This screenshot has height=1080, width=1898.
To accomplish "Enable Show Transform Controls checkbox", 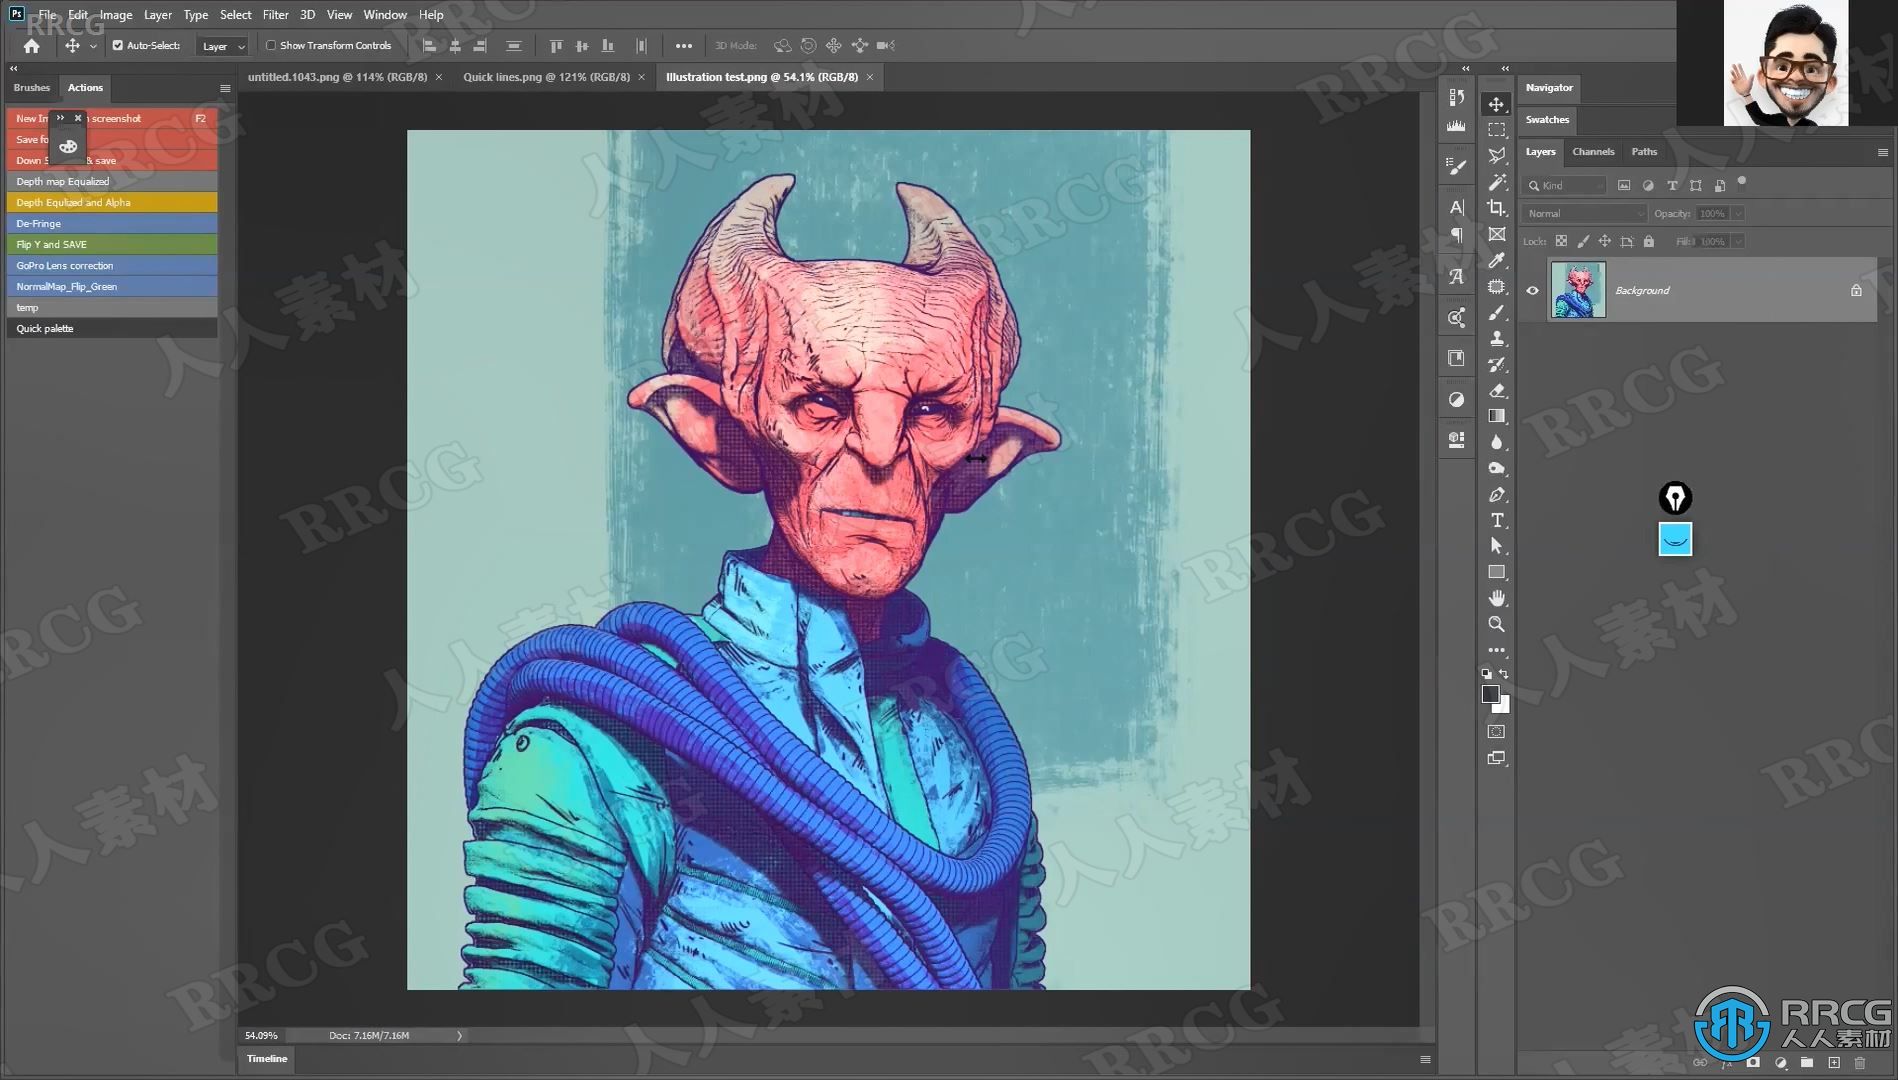I will click(271, 46).
